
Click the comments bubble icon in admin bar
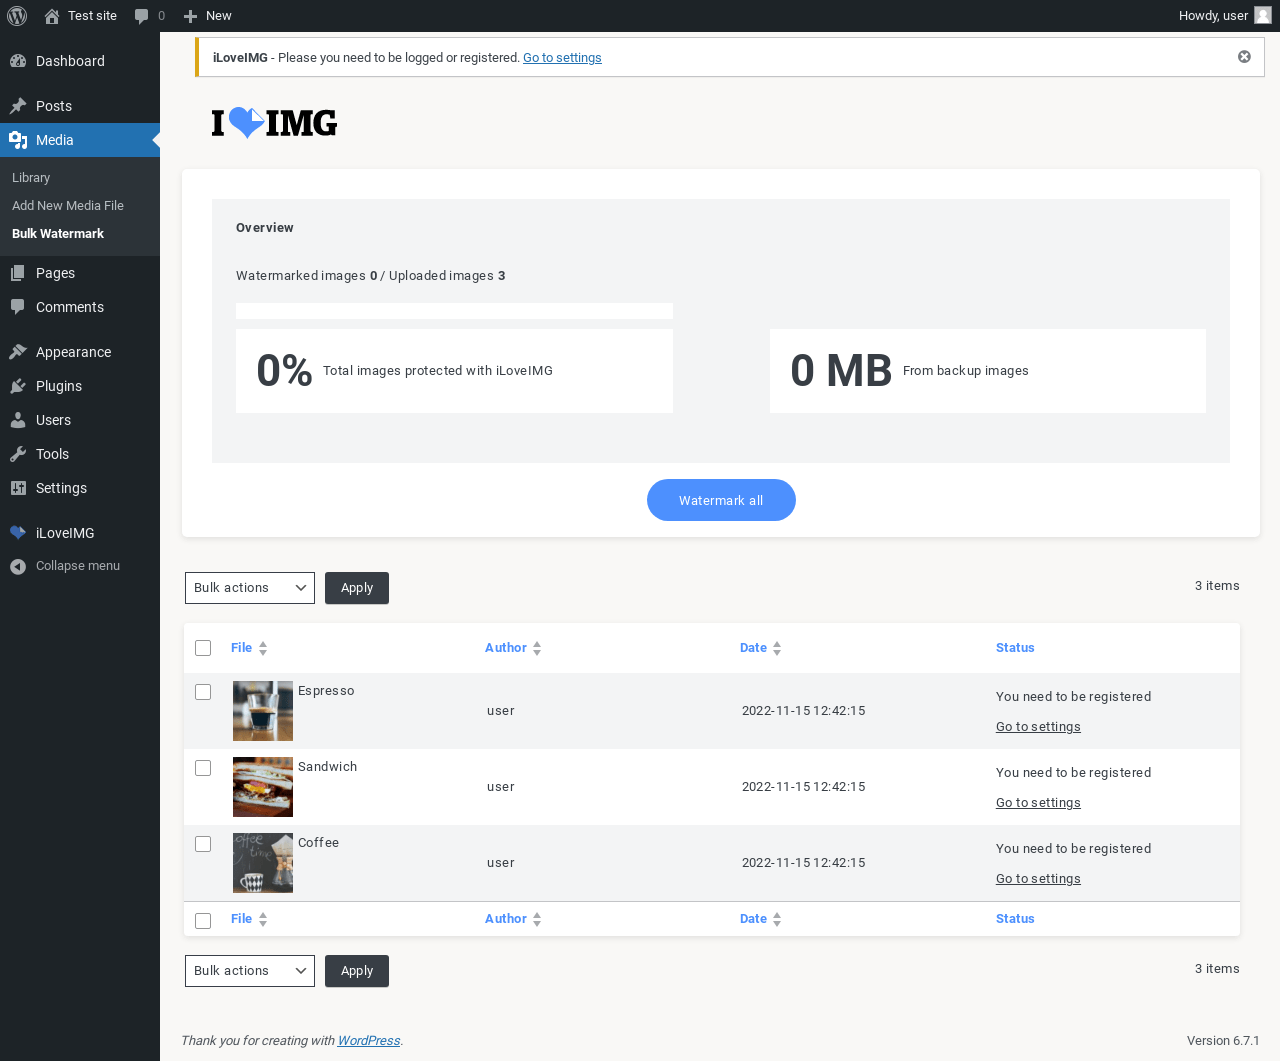tap(142, 16)
